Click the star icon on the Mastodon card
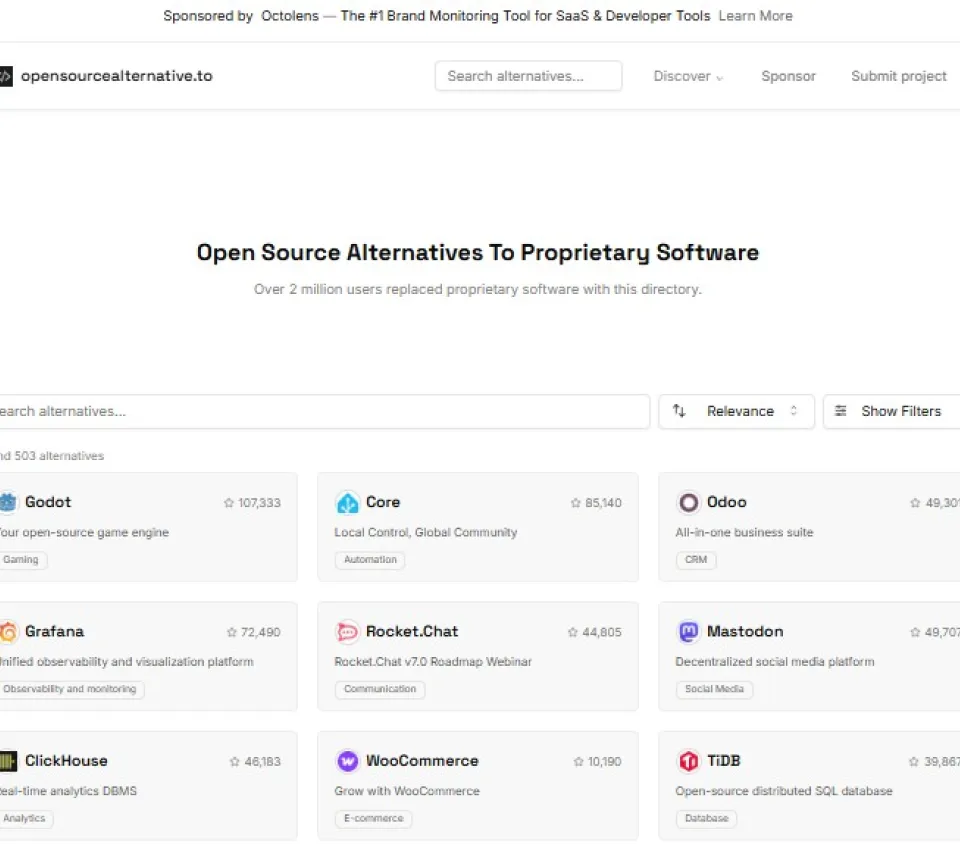960x854 pixels. (x=915, y=632)
